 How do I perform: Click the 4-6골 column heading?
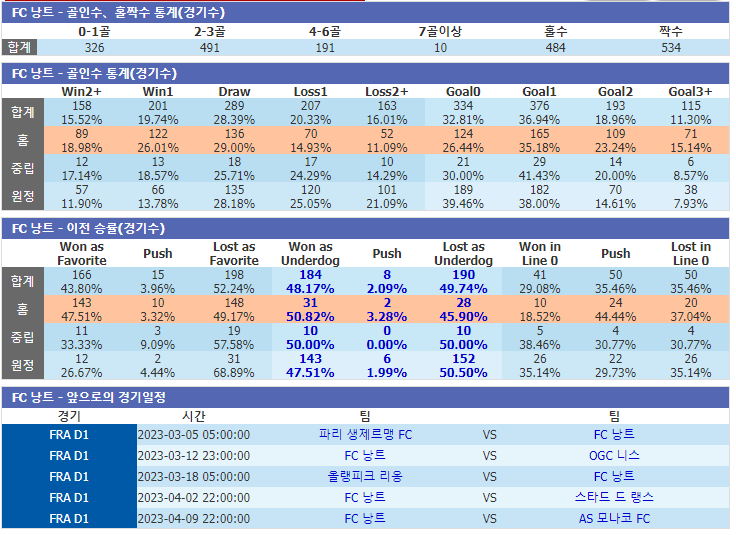[x=325, y=32]
